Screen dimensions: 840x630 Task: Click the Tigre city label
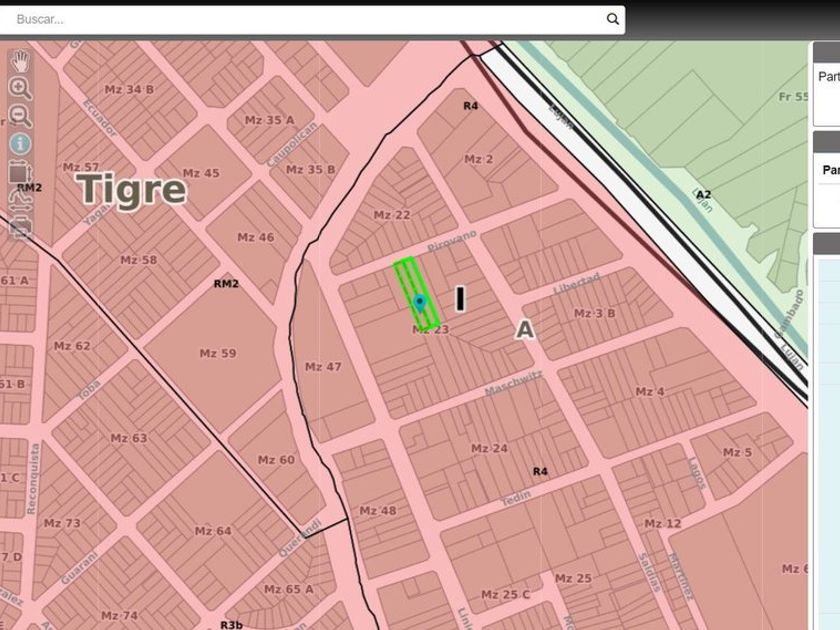pos(131,189)
